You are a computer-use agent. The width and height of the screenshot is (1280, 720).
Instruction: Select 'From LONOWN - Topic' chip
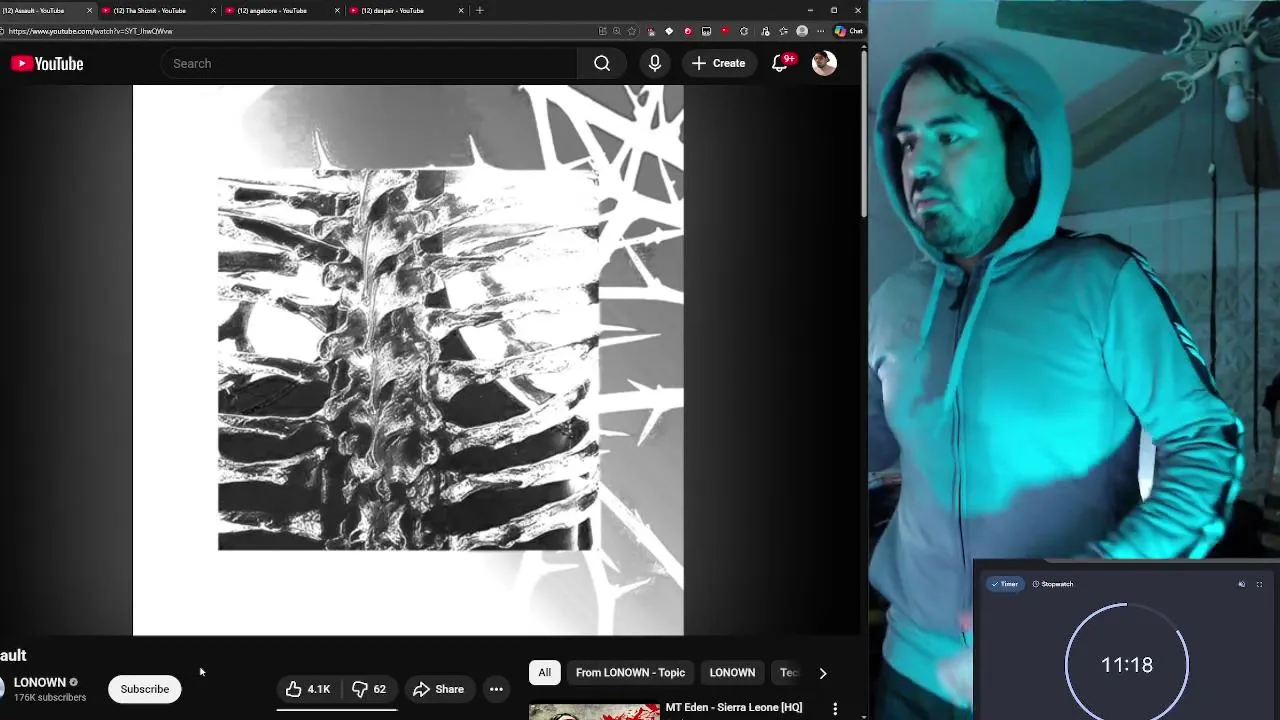pos(630,672)
